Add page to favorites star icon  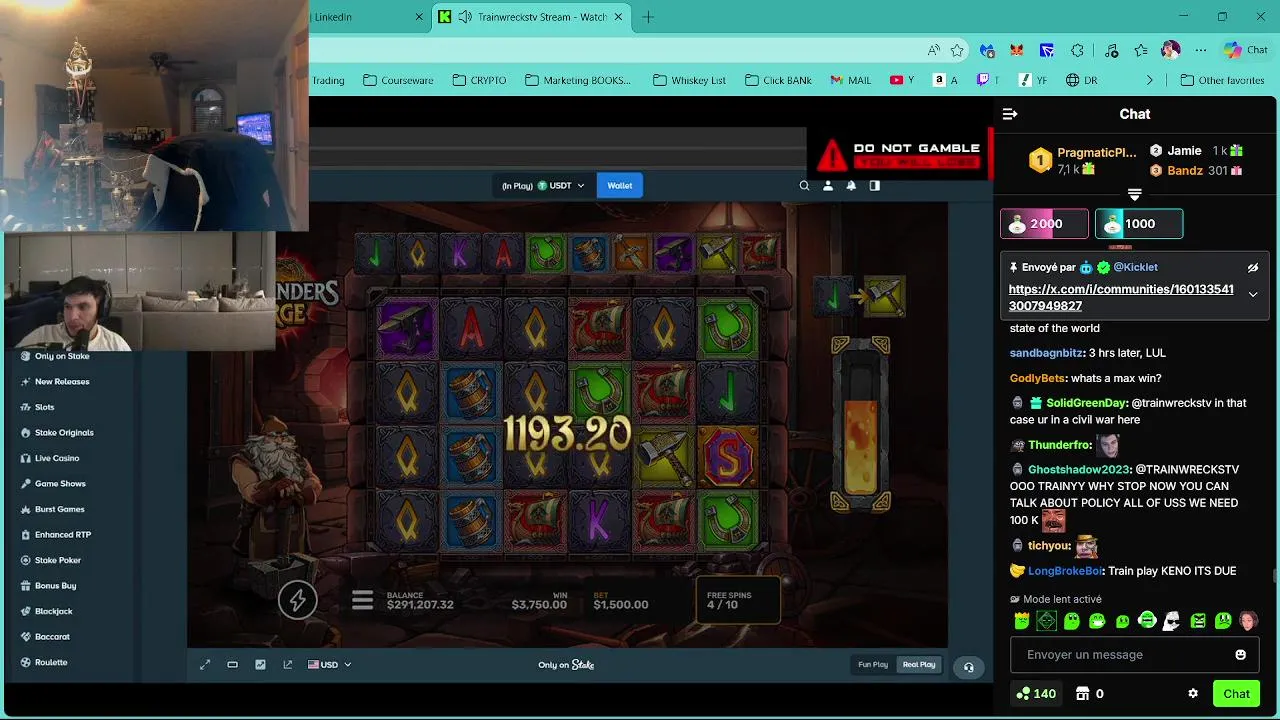coord(957,50)
